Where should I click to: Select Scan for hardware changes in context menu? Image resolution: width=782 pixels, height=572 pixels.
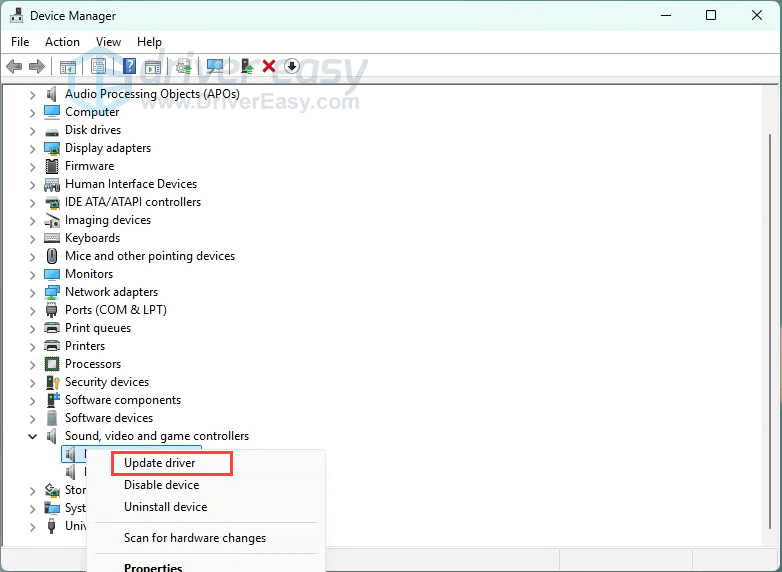coord(195,538)
